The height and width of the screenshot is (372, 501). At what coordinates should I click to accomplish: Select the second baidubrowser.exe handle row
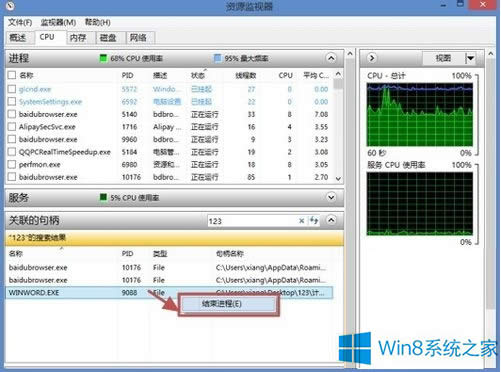click(x=169, y=280)
